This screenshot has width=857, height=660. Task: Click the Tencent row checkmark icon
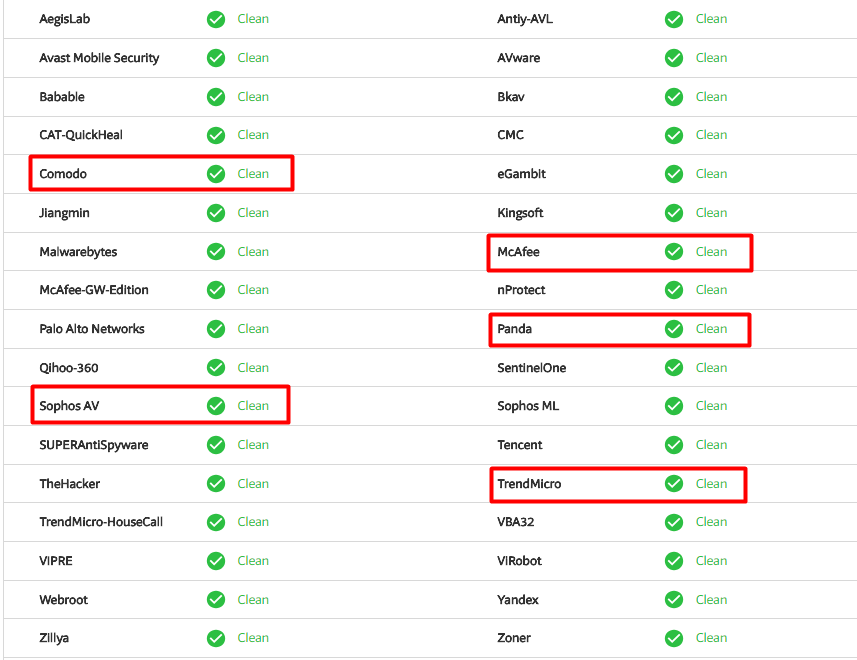674,445
